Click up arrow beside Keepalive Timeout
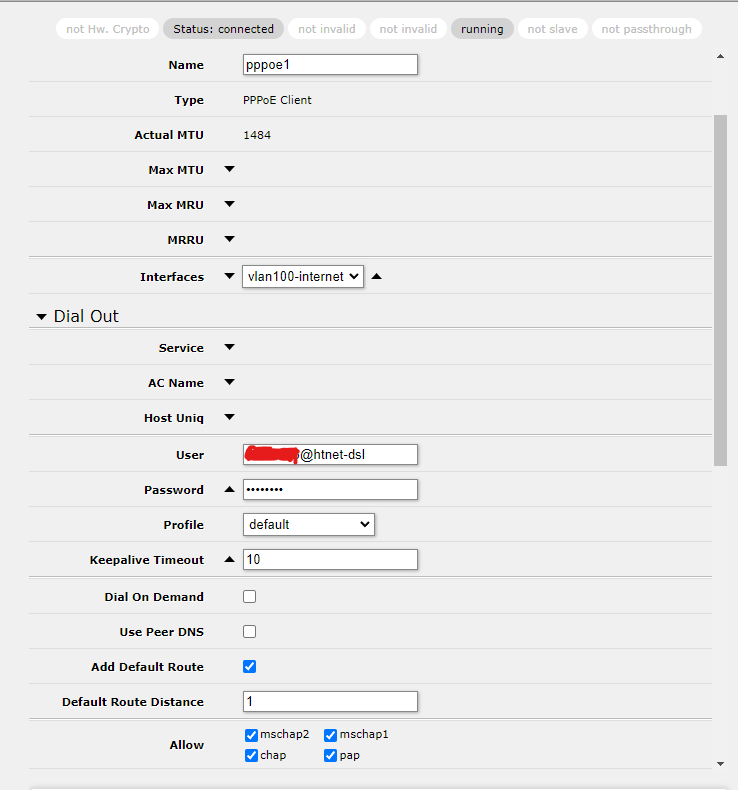The image size is (738, 790). (x=229, y=560)
